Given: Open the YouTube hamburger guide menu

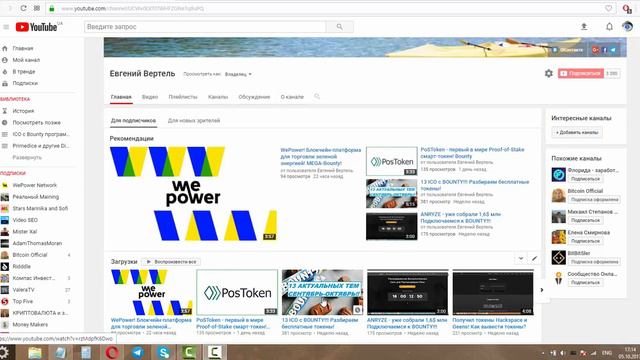Looking at the screenshot, I should 6,27.
